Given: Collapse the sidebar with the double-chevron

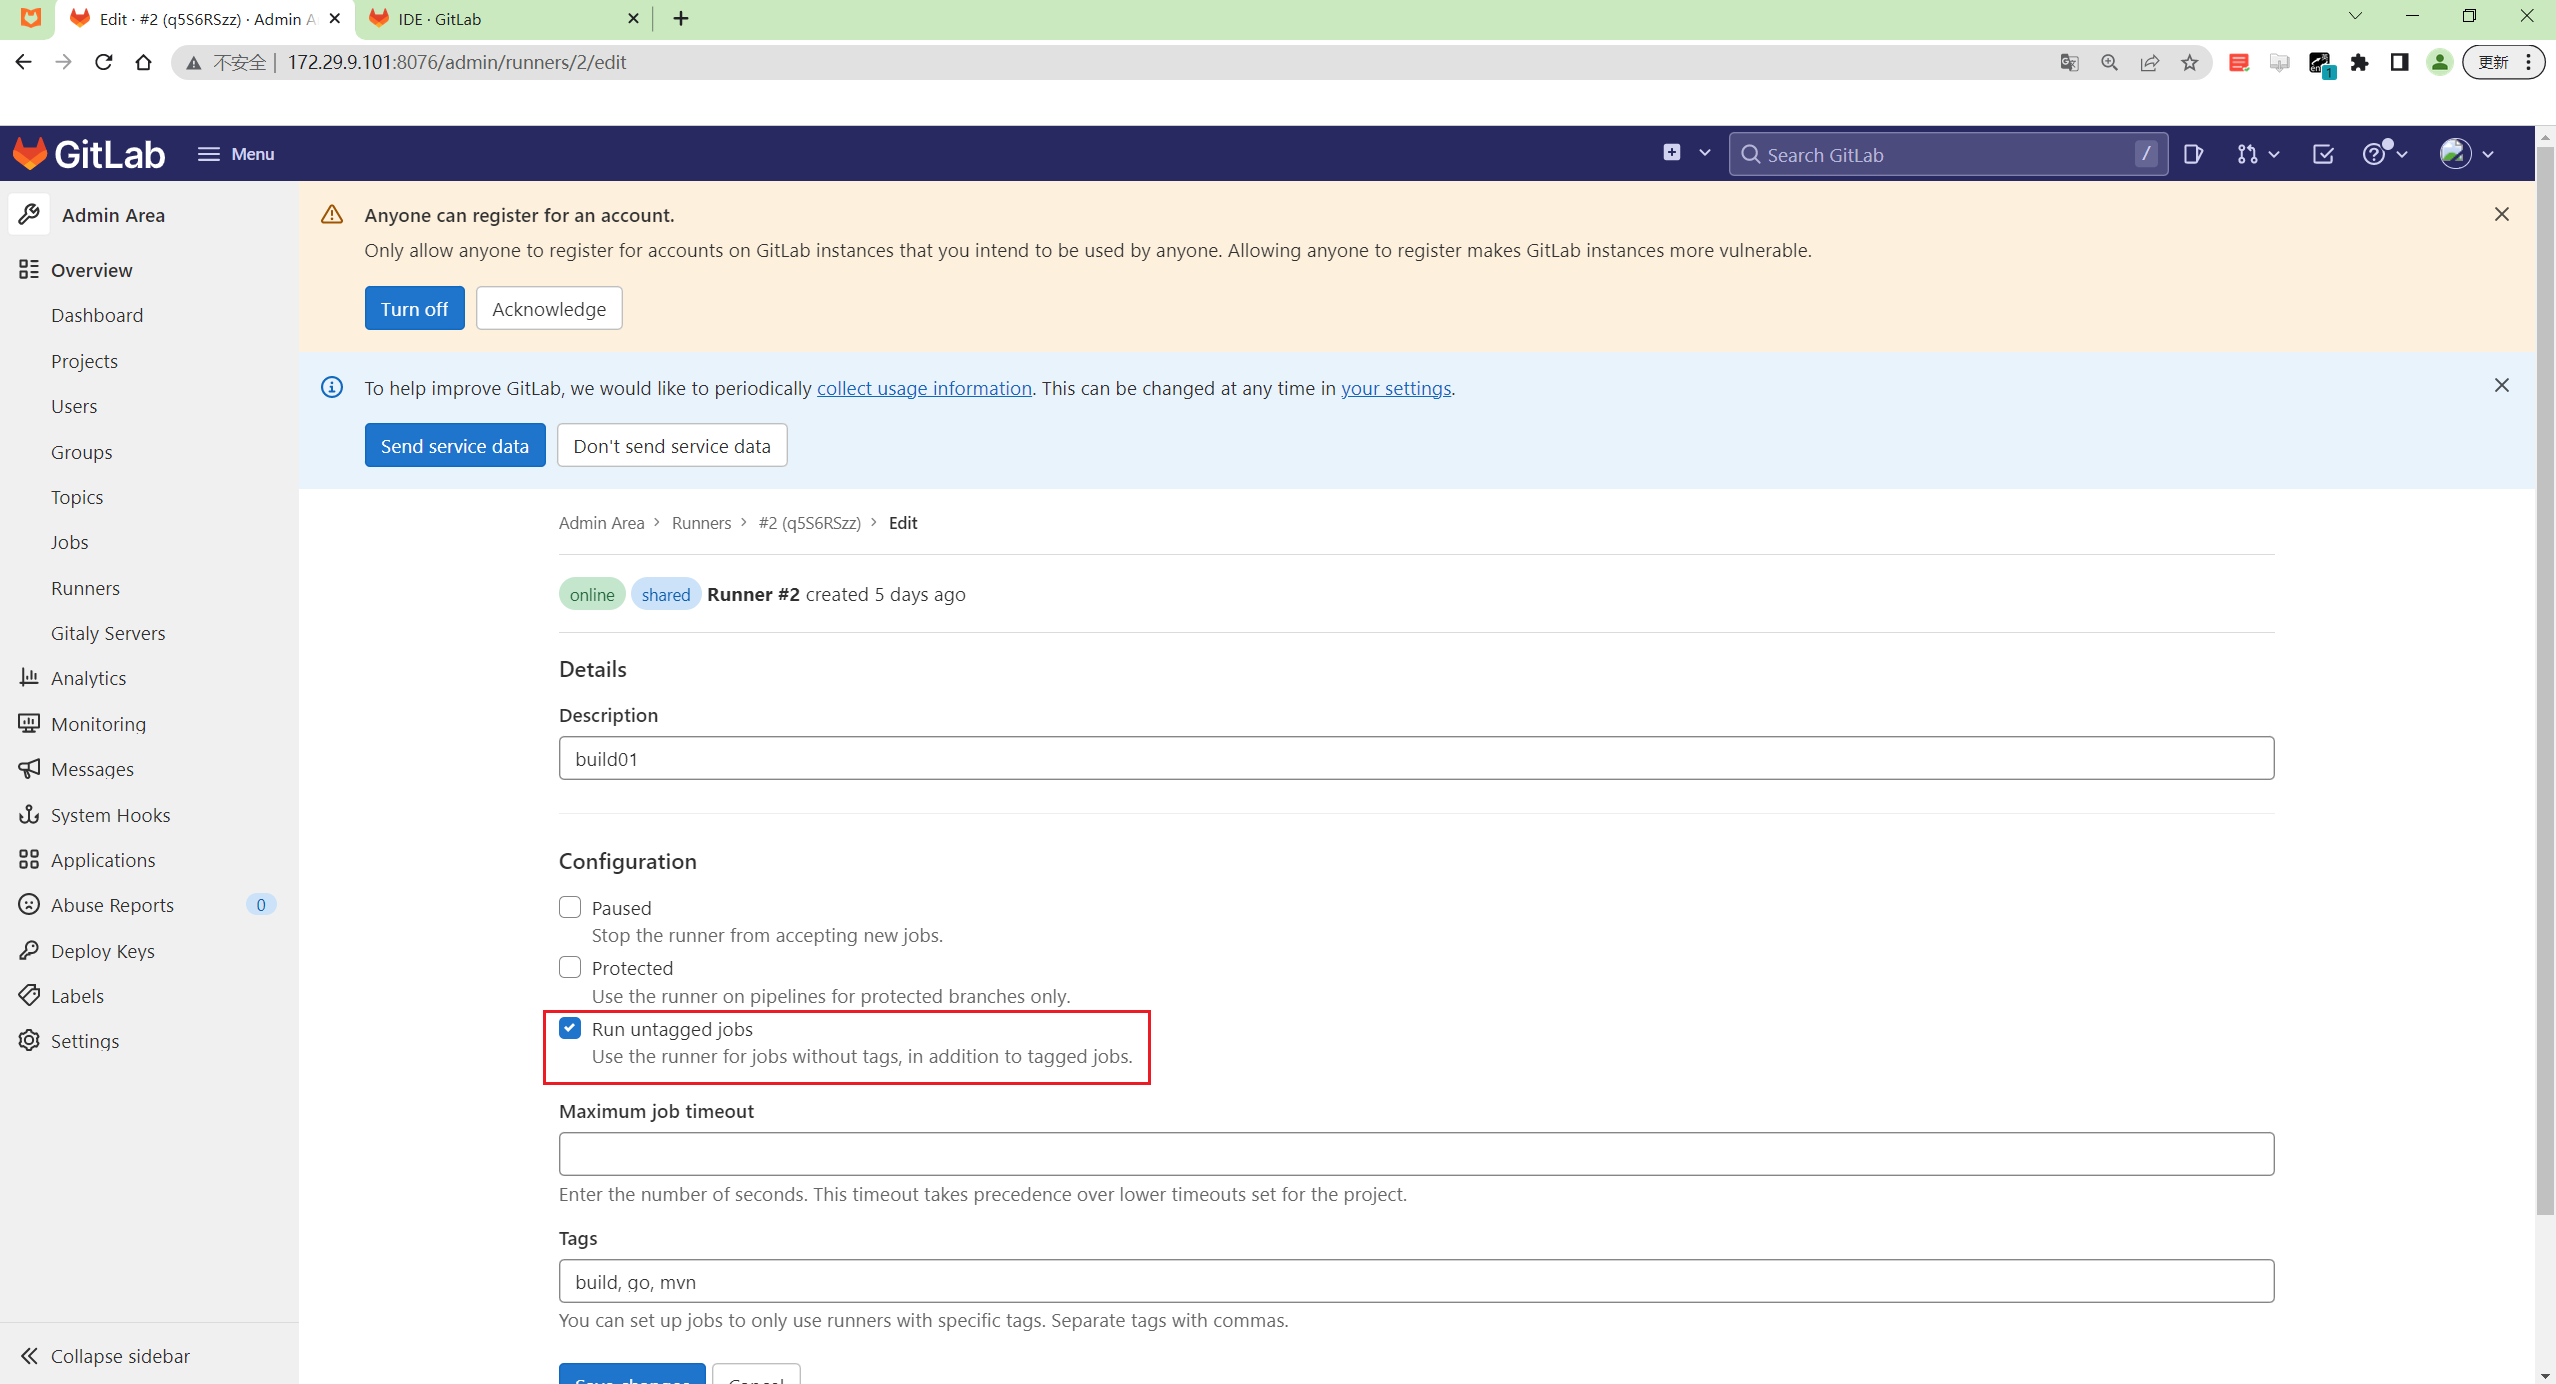Looking at the screenshot, I should pyautogui.click(x=29, y=1355).
